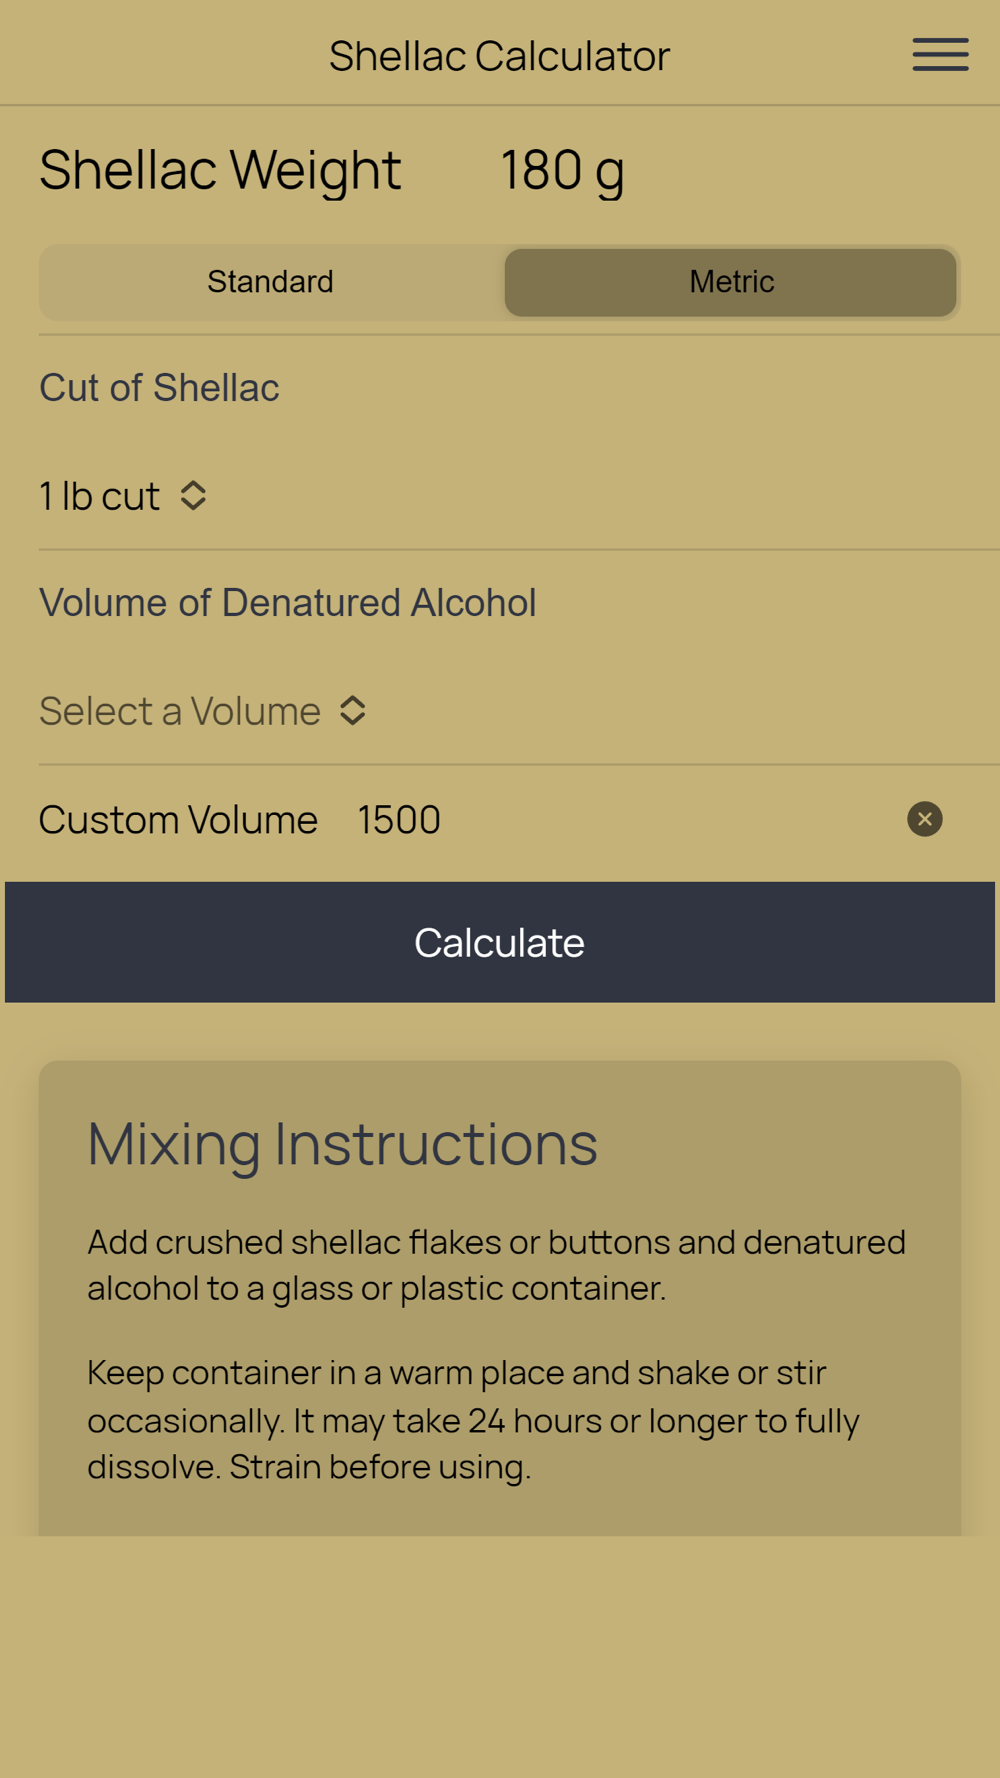Screen dimensions: 1000x1778
Task: Click the 180 g weight result
Action: coord(562,170)
